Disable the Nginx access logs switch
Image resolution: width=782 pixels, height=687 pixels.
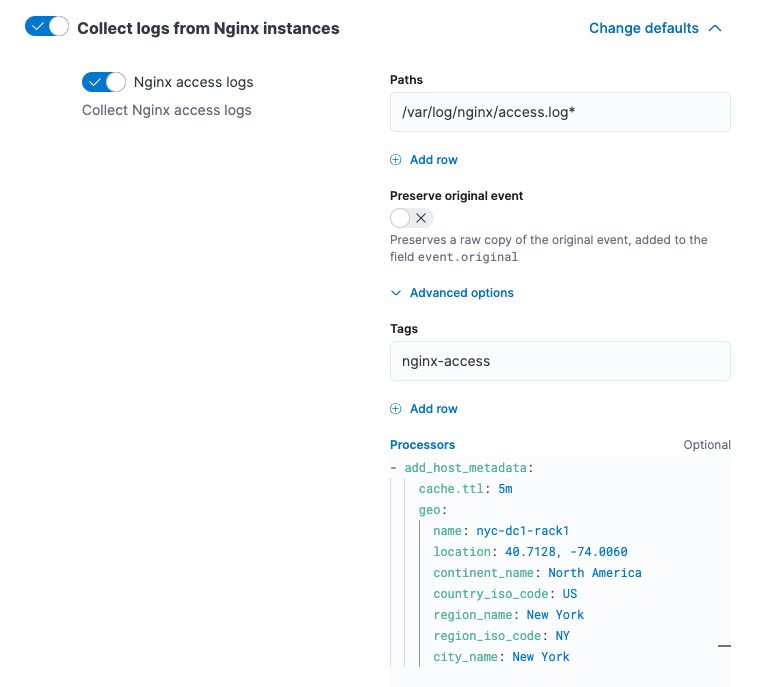[104, 82]
